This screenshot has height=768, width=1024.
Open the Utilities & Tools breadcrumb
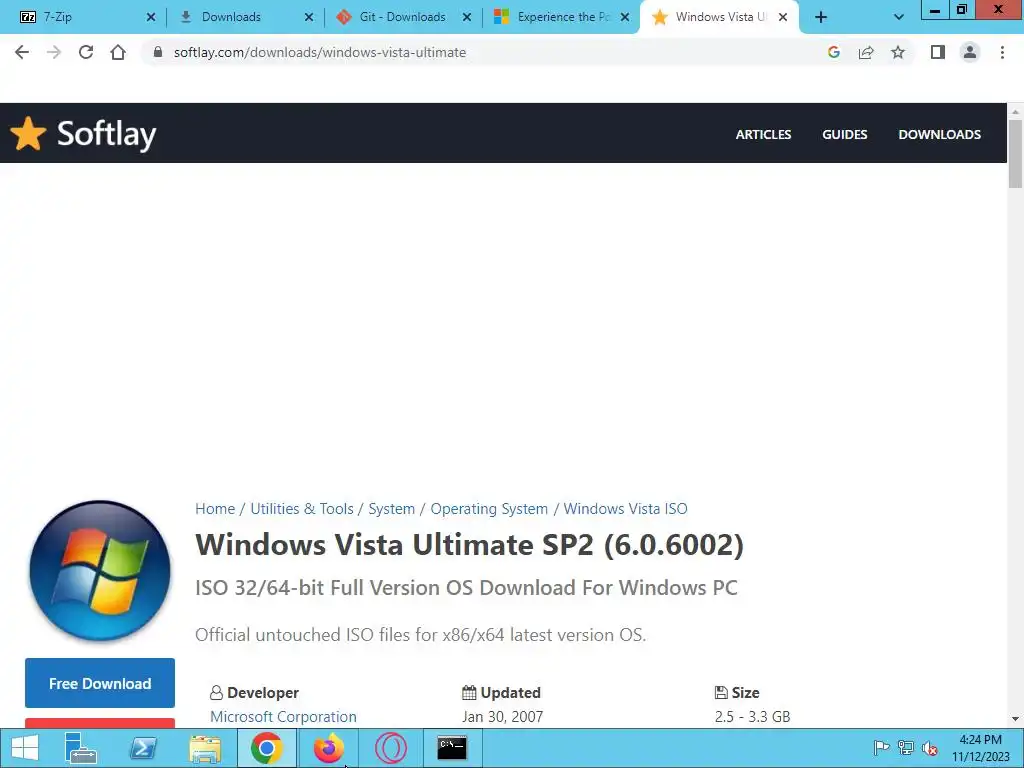(302, 509)
